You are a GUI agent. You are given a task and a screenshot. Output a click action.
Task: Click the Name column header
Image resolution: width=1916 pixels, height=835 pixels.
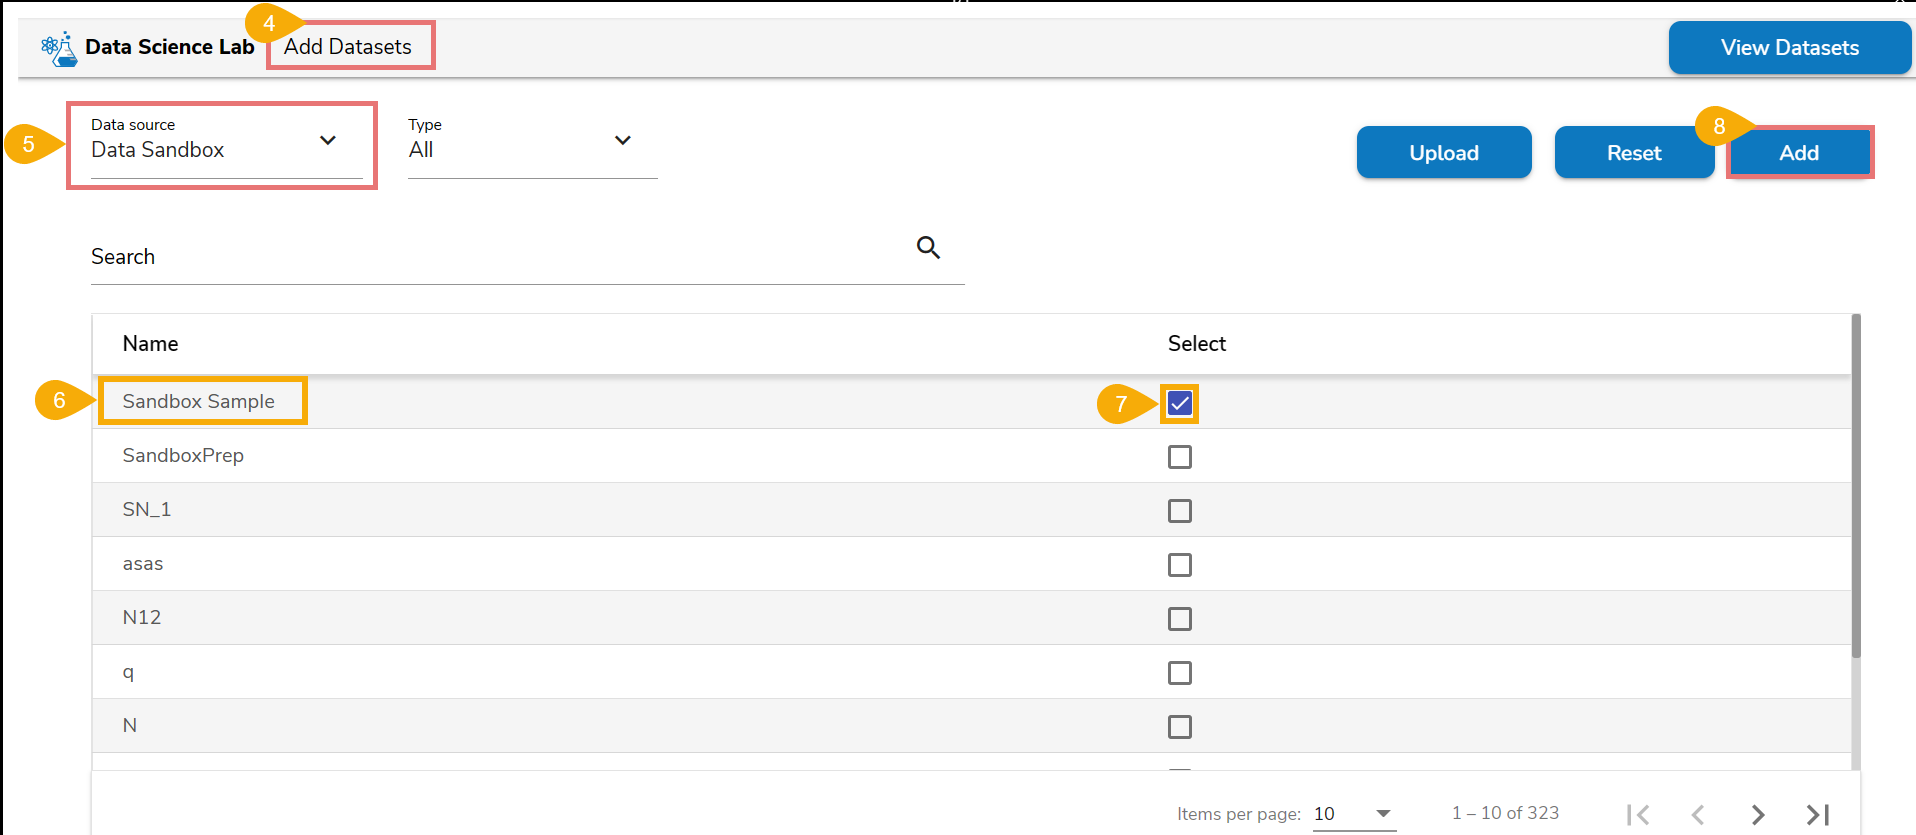pos(151,344)
